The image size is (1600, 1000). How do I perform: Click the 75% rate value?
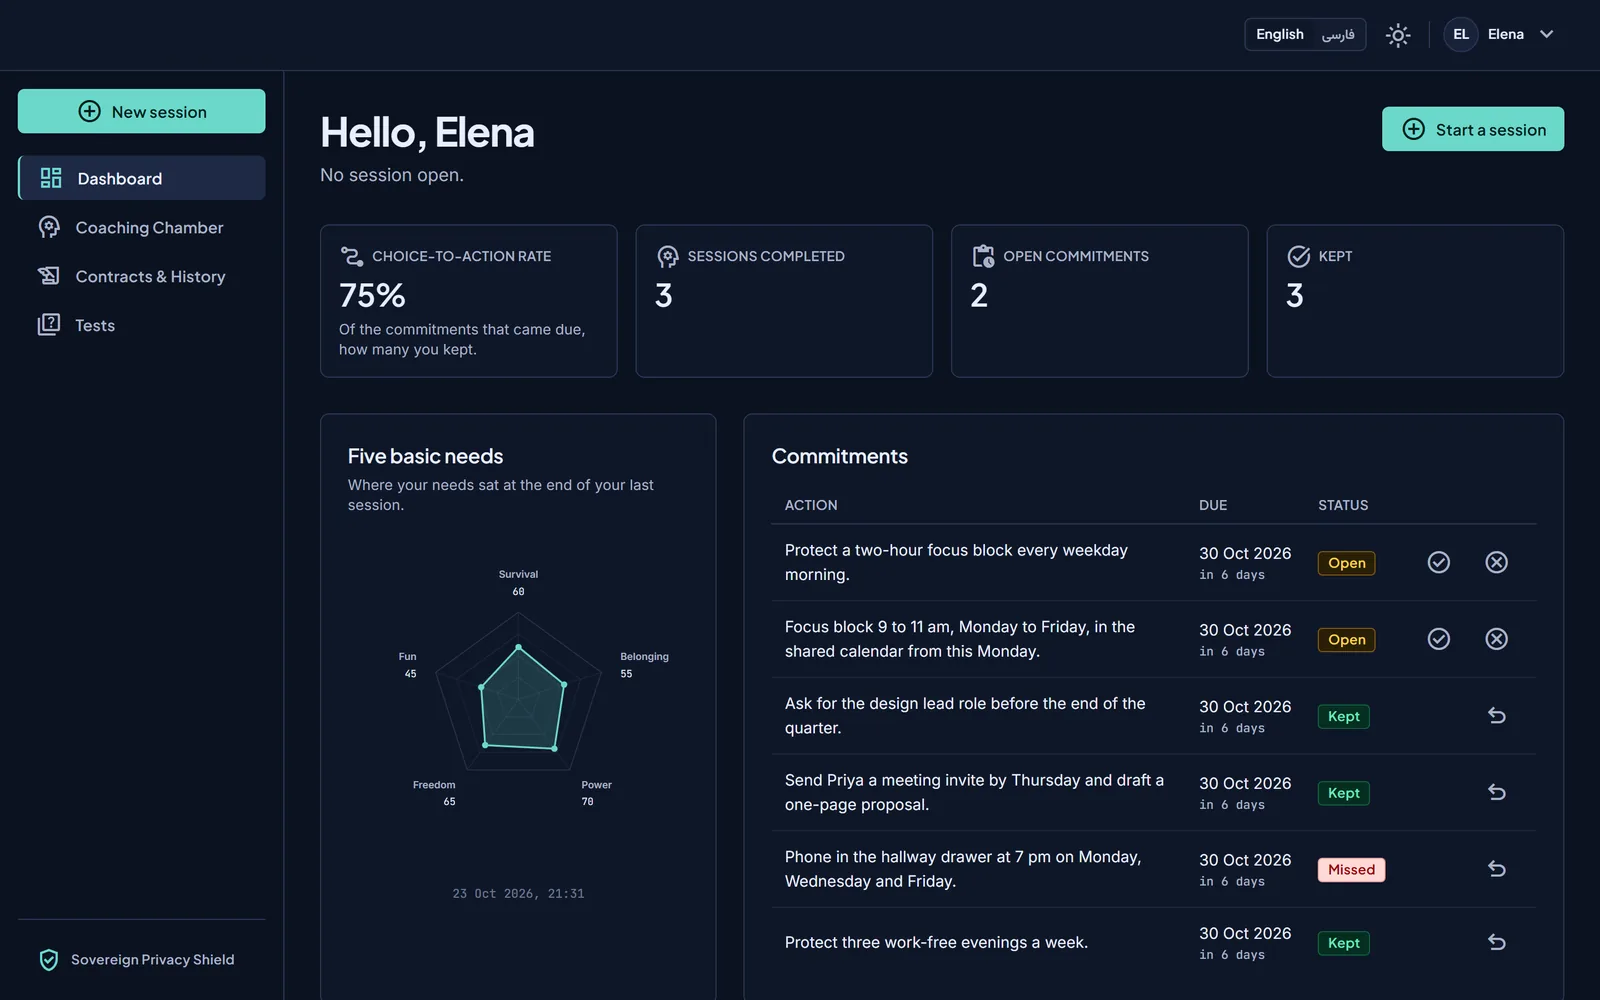[372, 296]
